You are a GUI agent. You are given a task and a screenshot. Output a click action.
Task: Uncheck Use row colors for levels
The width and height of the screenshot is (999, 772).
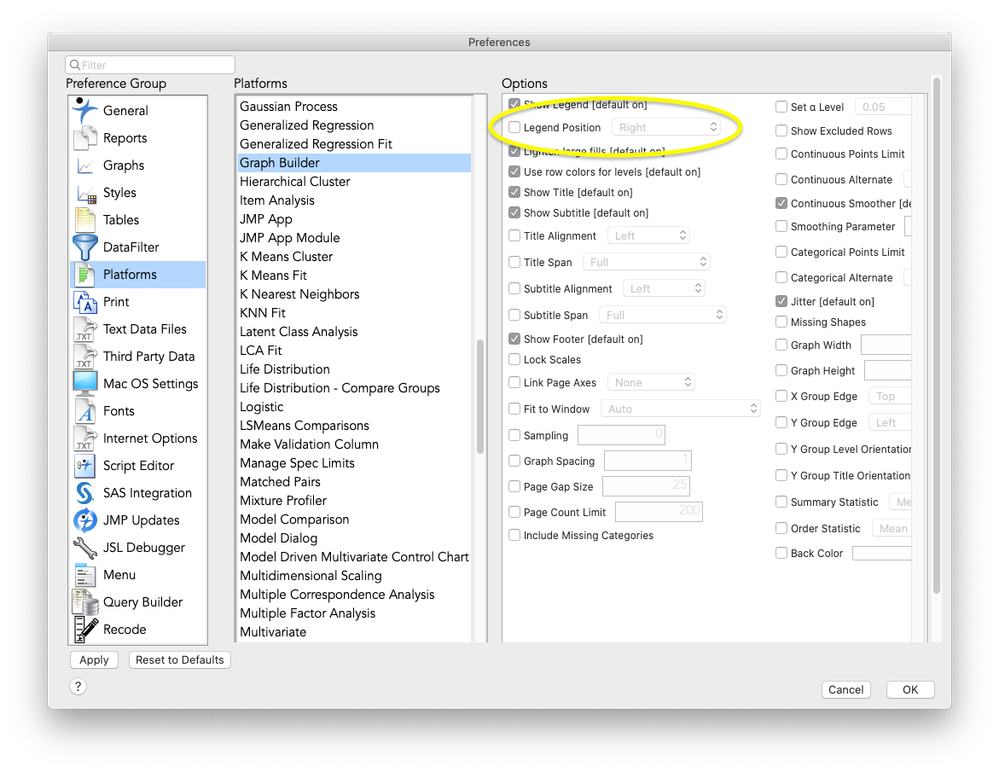[x=514, y=172]
